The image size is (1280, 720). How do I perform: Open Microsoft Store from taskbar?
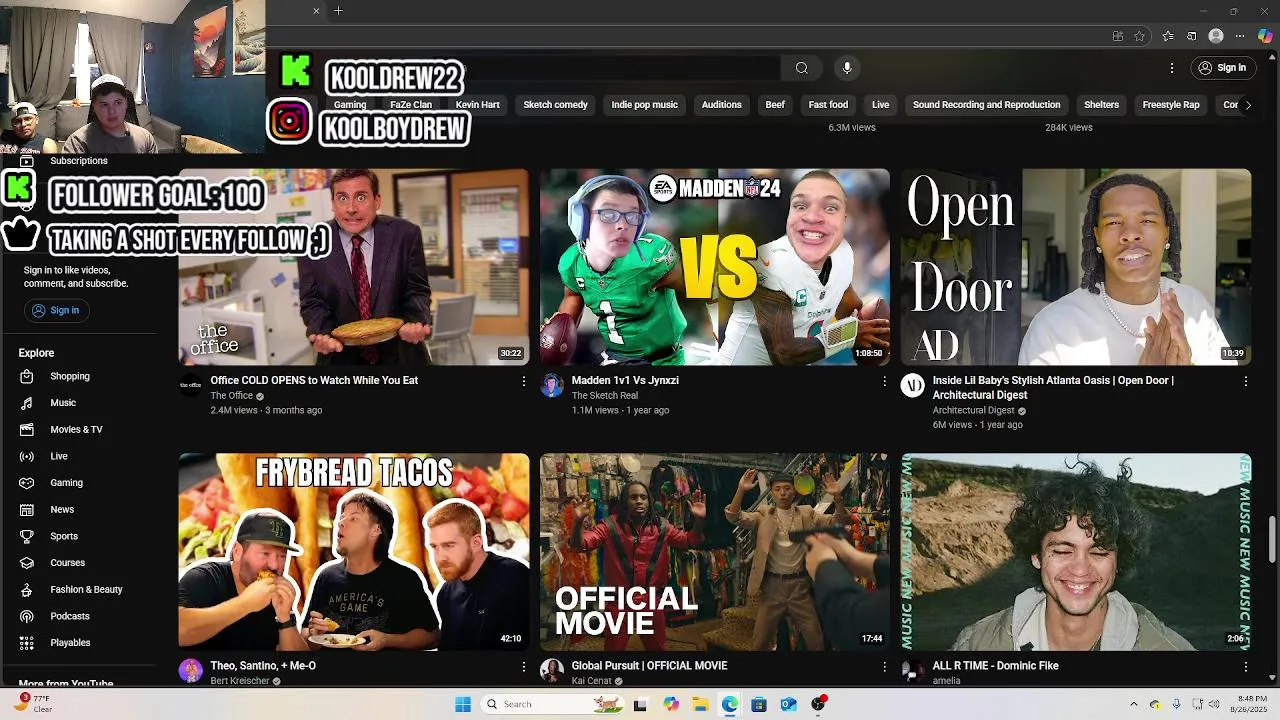[759, 704]
